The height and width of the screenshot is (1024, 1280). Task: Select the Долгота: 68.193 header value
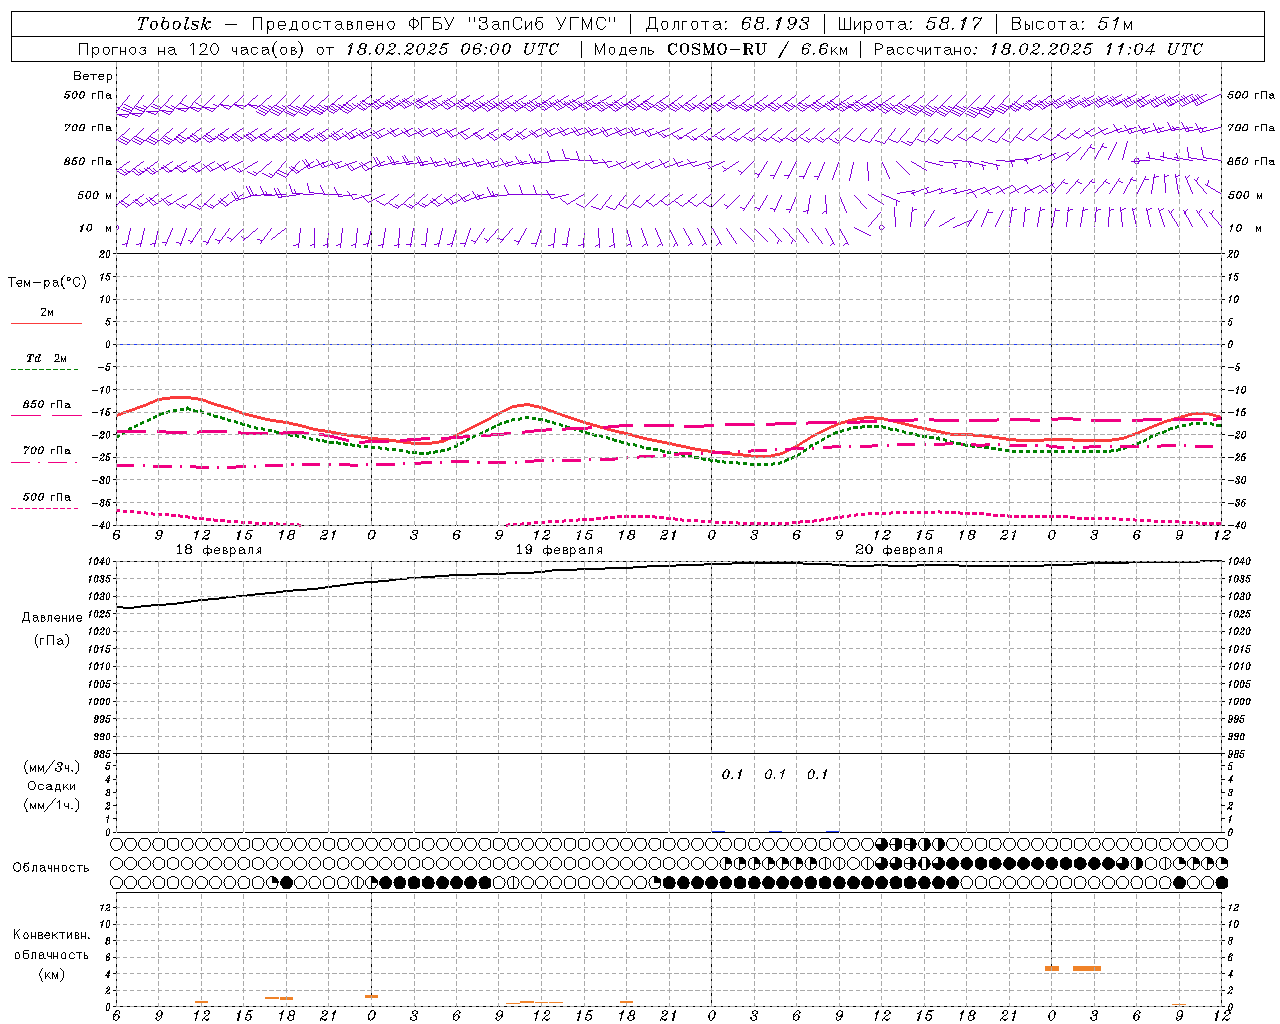pyautogui.click(x=727, y=24)
